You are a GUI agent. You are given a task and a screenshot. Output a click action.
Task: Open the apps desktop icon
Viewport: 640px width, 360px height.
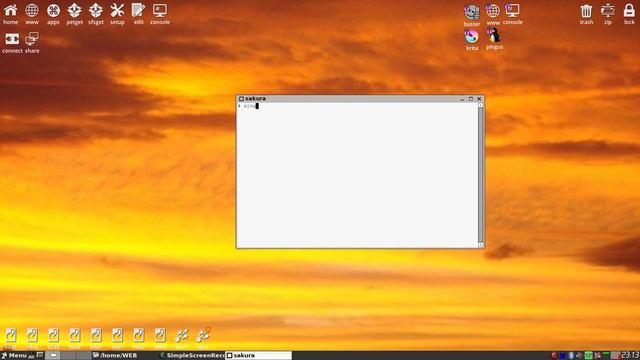(53, 14)
